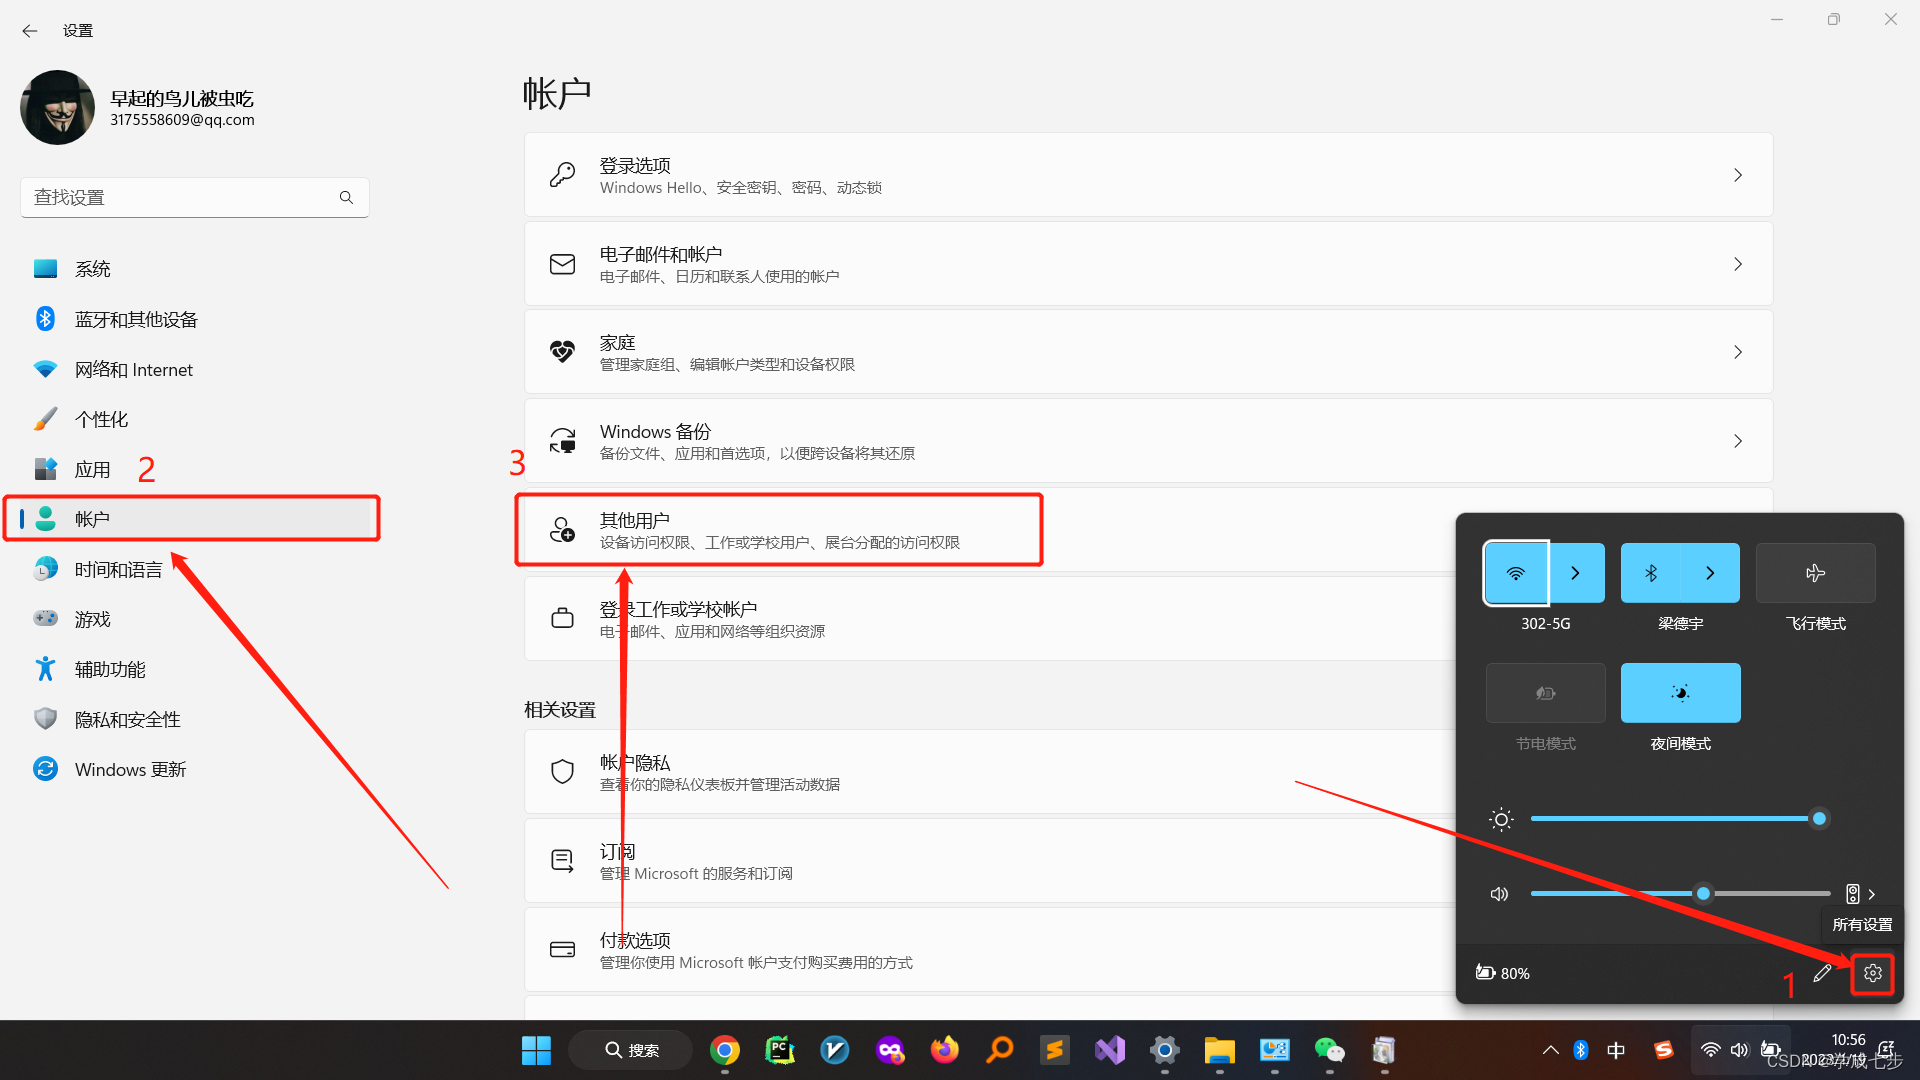Open Chrome from the taskbar
The image size is (1920, 1080).
(x=725, y=1050)
